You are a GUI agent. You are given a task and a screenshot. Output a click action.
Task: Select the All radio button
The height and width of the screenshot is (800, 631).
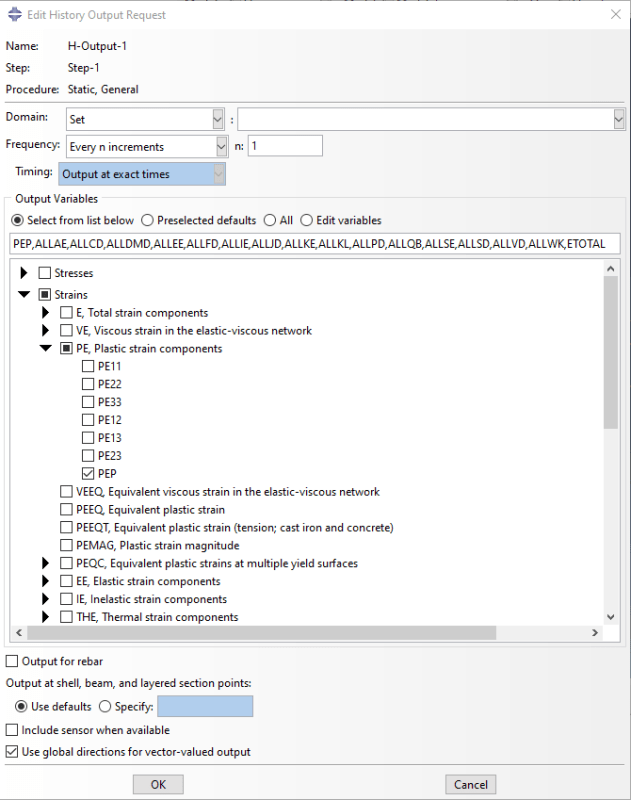click(x=270, y=220)
